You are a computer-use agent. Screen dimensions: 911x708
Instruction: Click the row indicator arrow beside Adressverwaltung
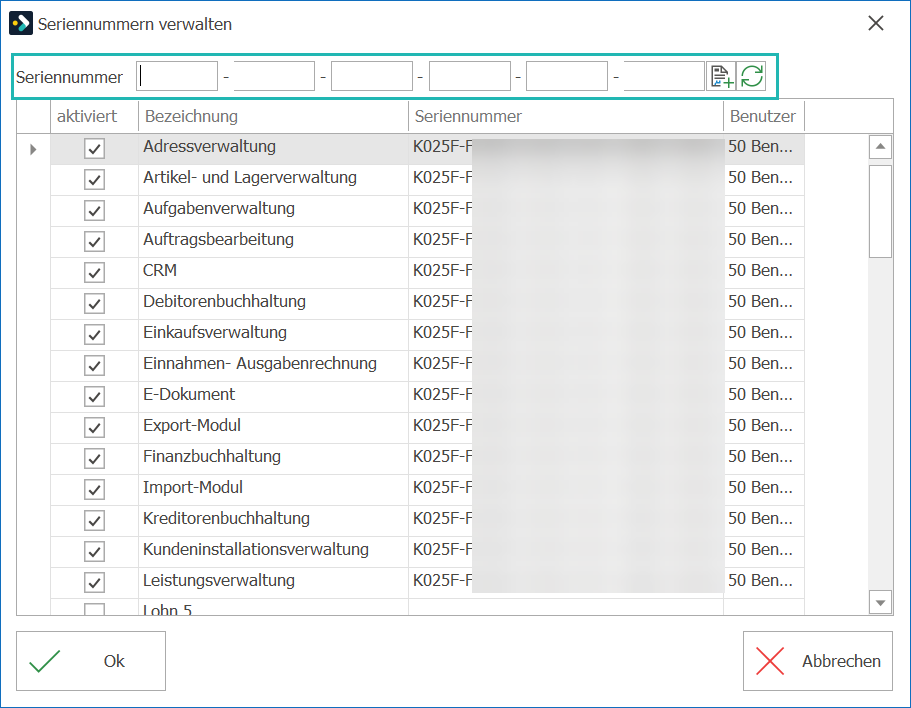(x=33, y=149)
